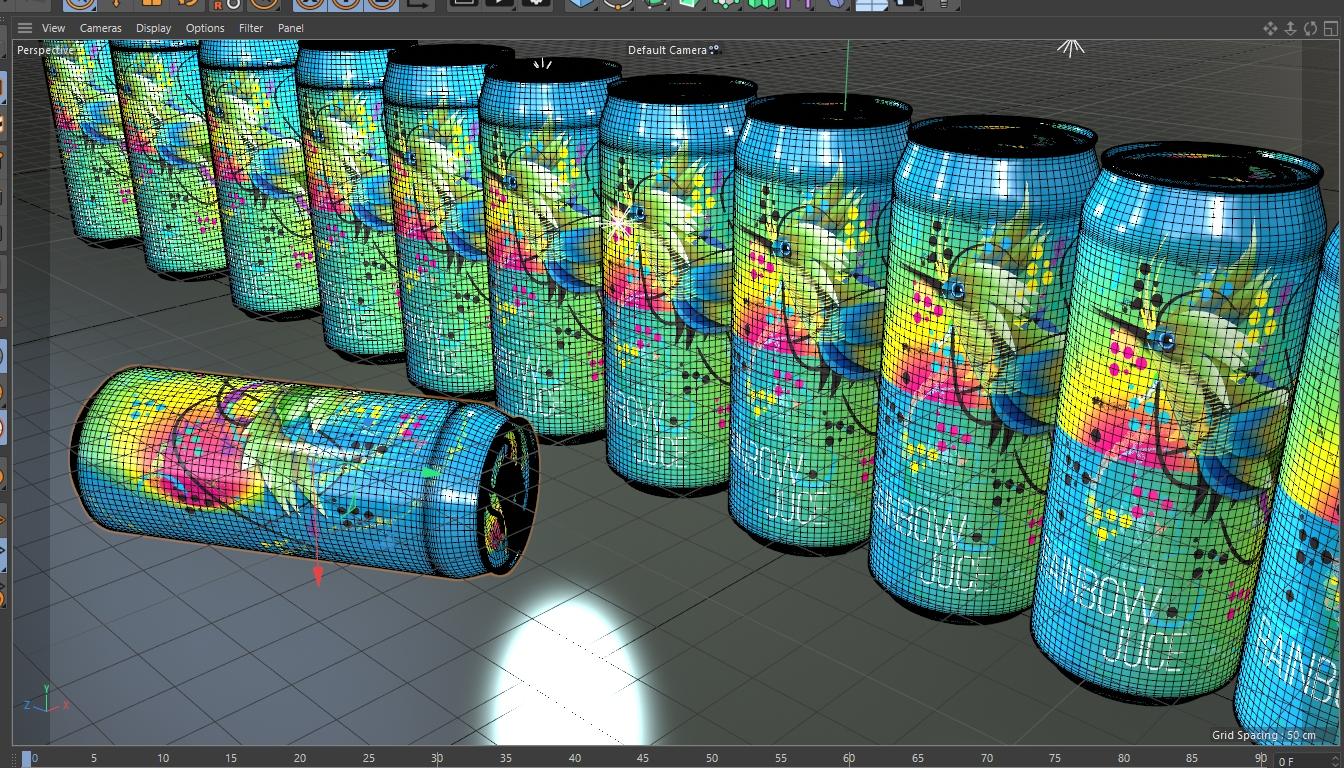Viewport: 1344px width, 768px height.
Task: Open the viewport hamburger menu icon
Action: coord(25,28)
